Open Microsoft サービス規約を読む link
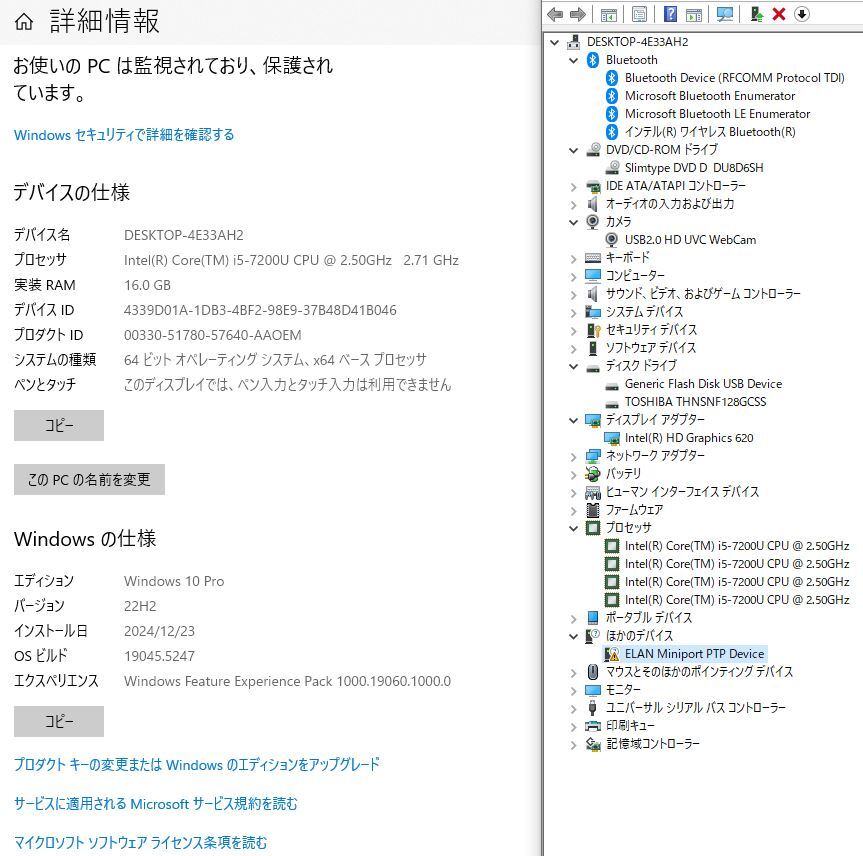 (x=156, y=804)
